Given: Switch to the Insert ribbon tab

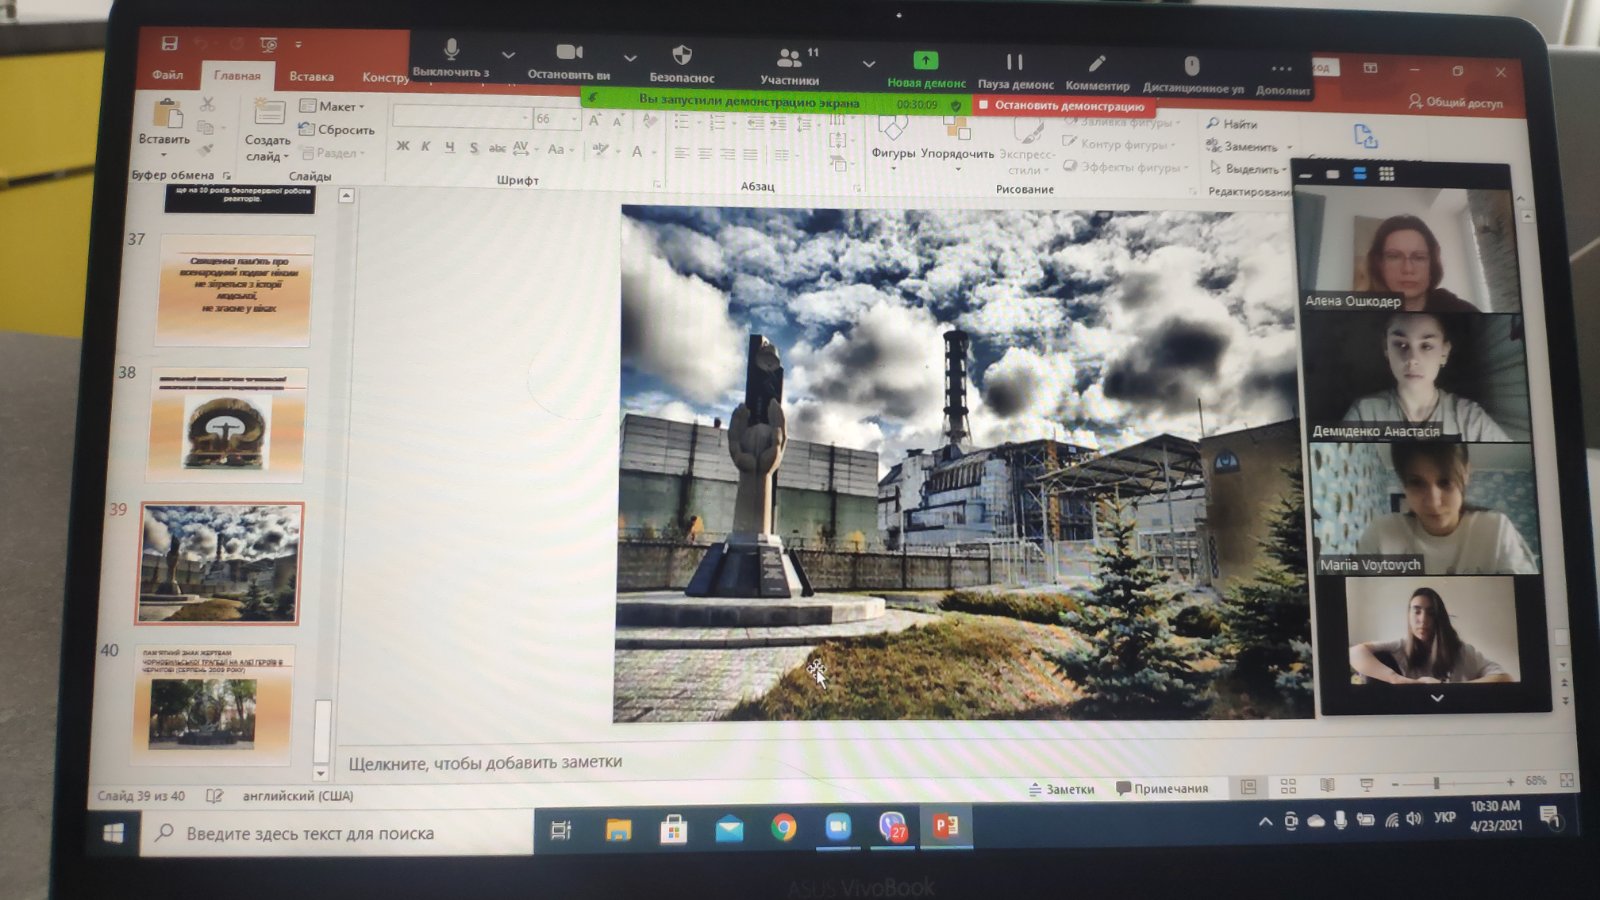Looking at the screenshot, I should coord(311,76).
